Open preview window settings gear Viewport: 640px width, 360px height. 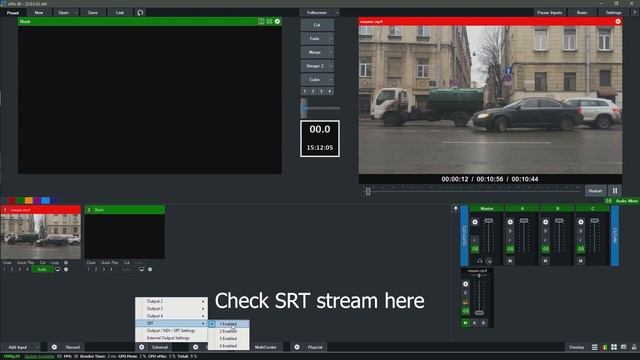click(278, 21)
